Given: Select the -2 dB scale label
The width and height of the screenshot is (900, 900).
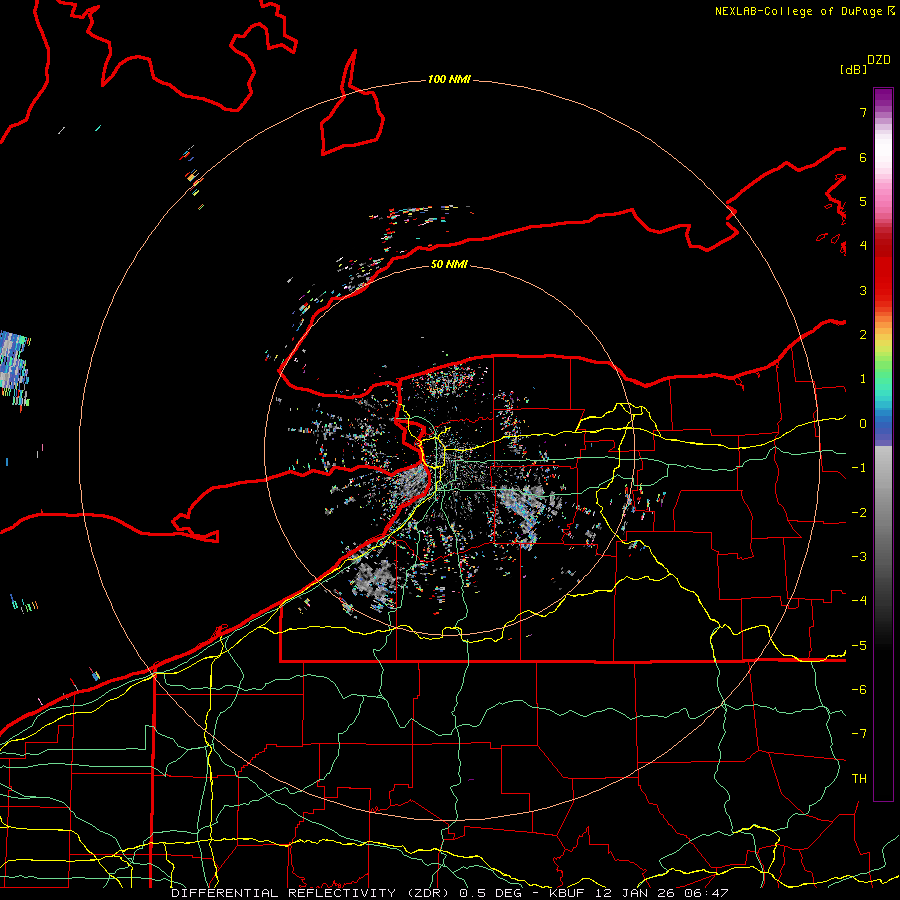Looking at the screenshot, I should 859,513.
